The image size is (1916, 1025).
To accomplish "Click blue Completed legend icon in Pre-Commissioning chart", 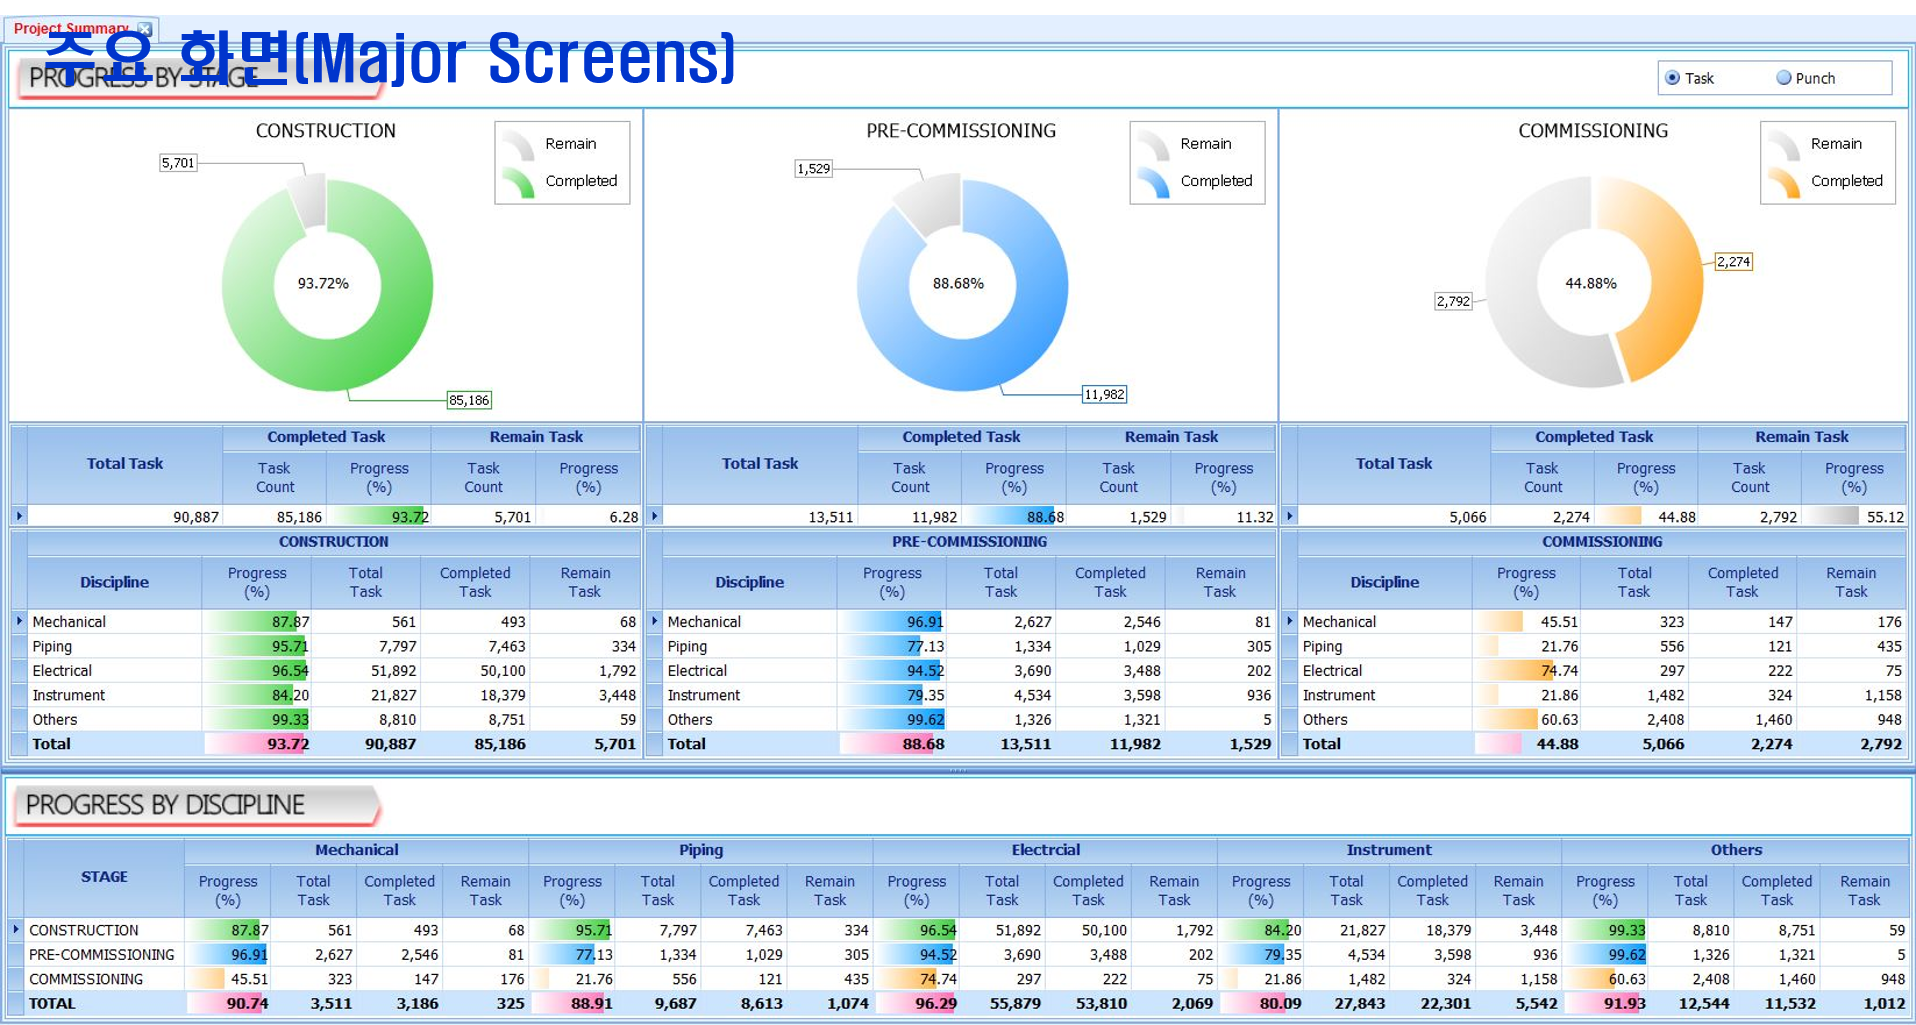I will pyautogui.click(x=1154, y=182).
